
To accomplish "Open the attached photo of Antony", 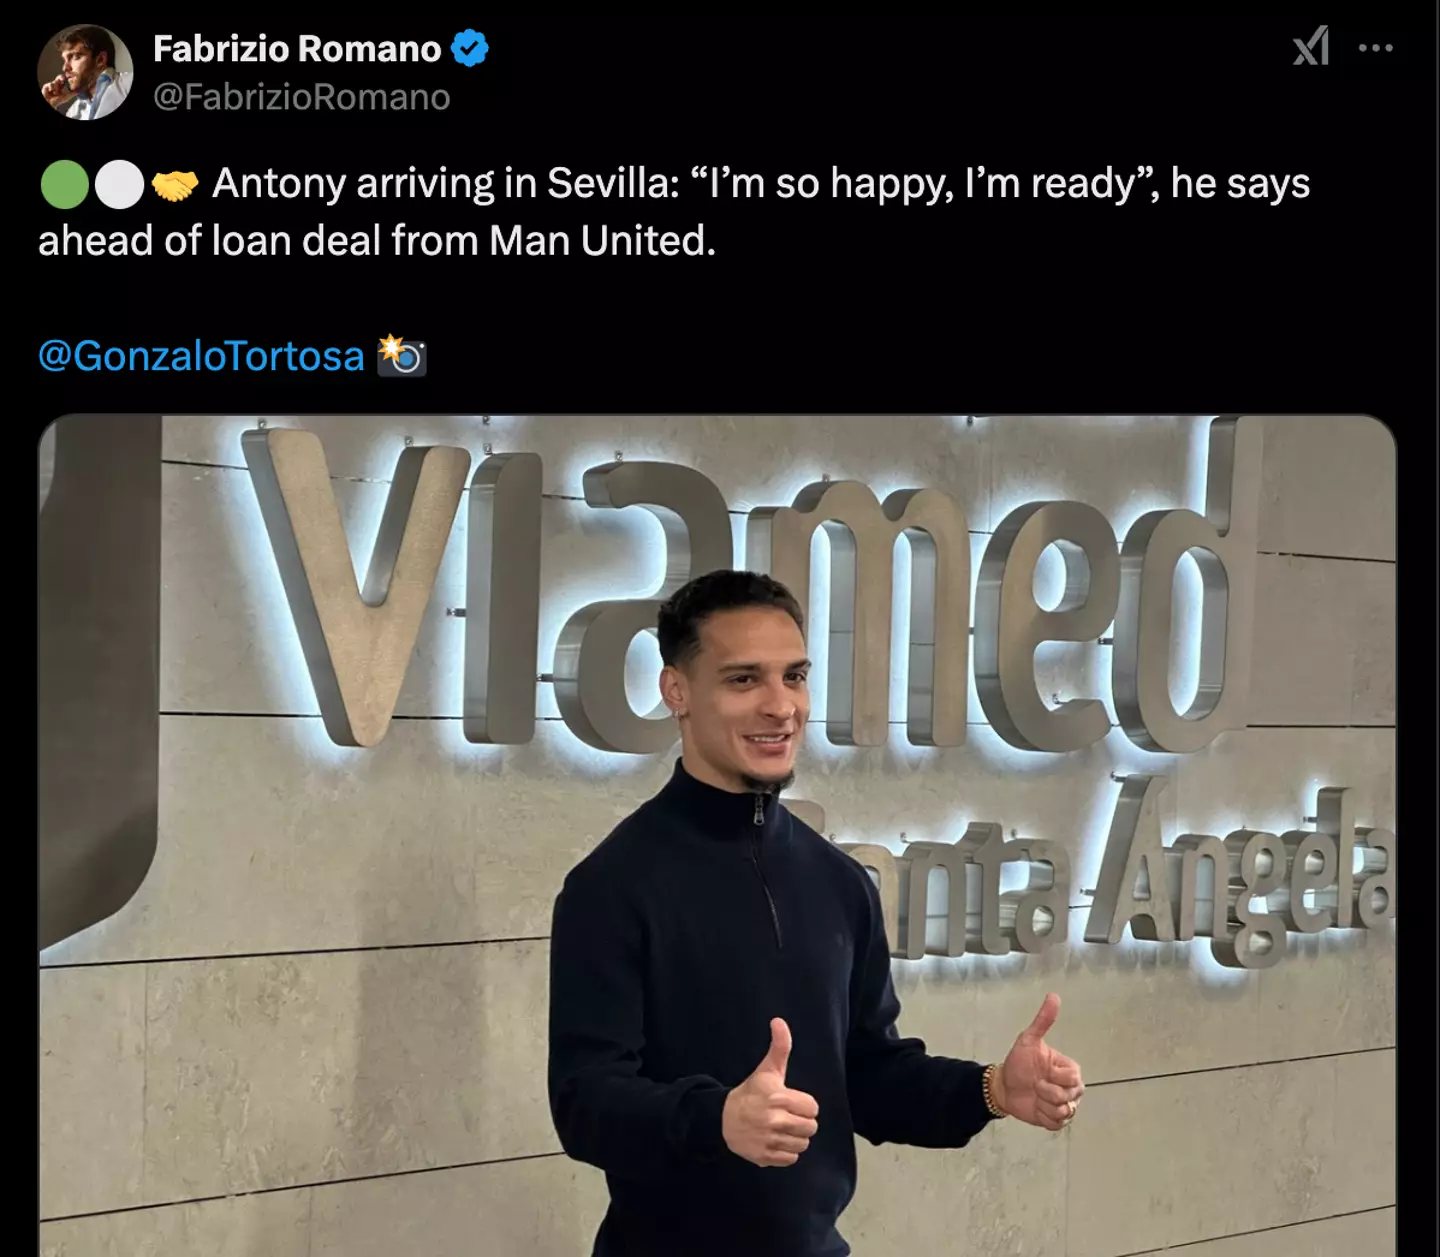I will pos(717,836).
